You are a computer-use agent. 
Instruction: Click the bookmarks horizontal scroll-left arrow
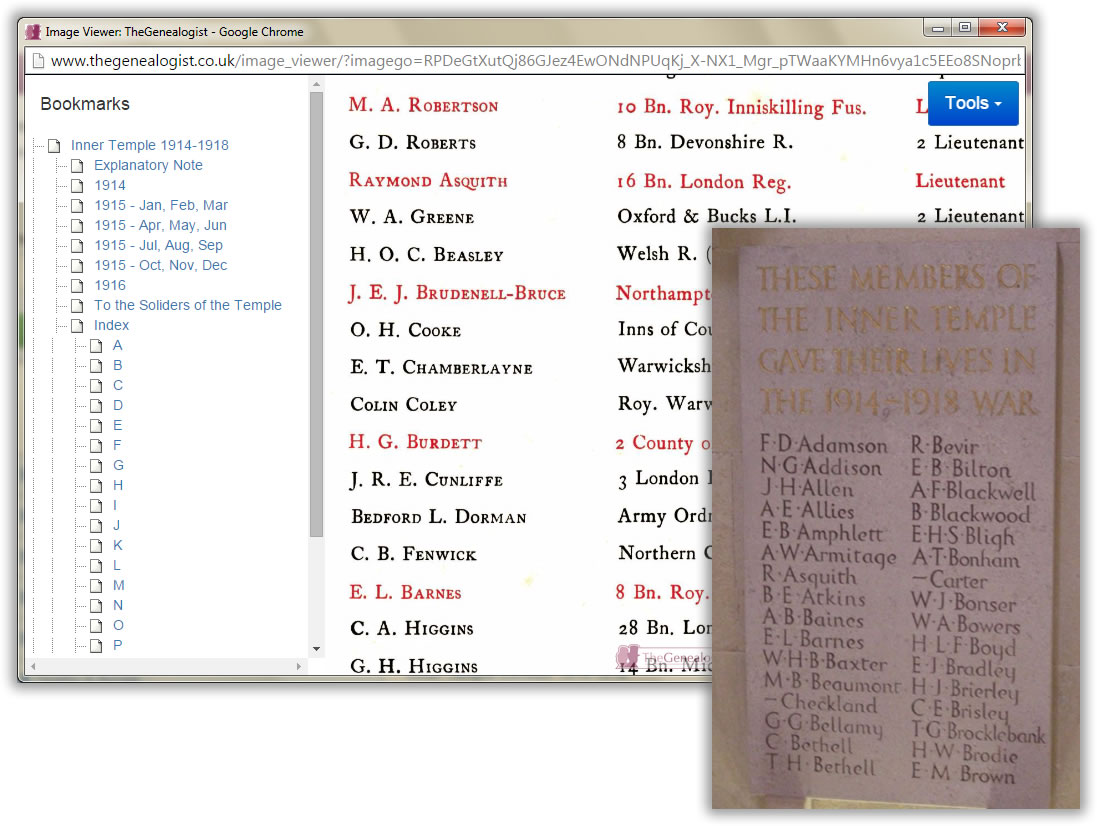point(33,667)
